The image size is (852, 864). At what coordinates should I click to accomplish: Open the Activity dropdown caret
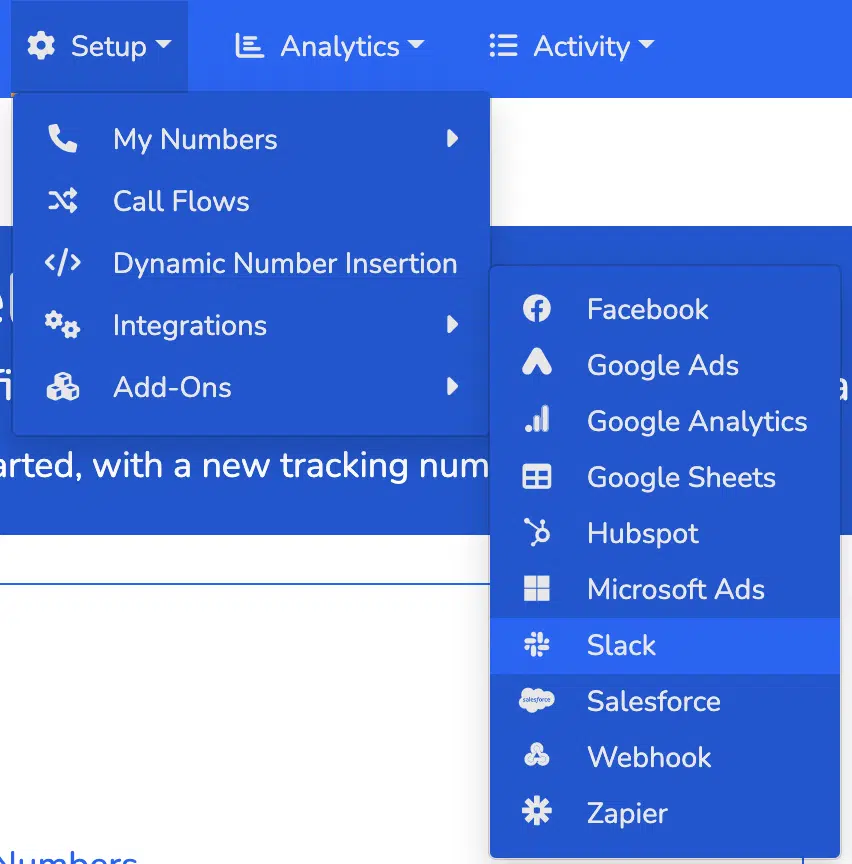(646, 44)
